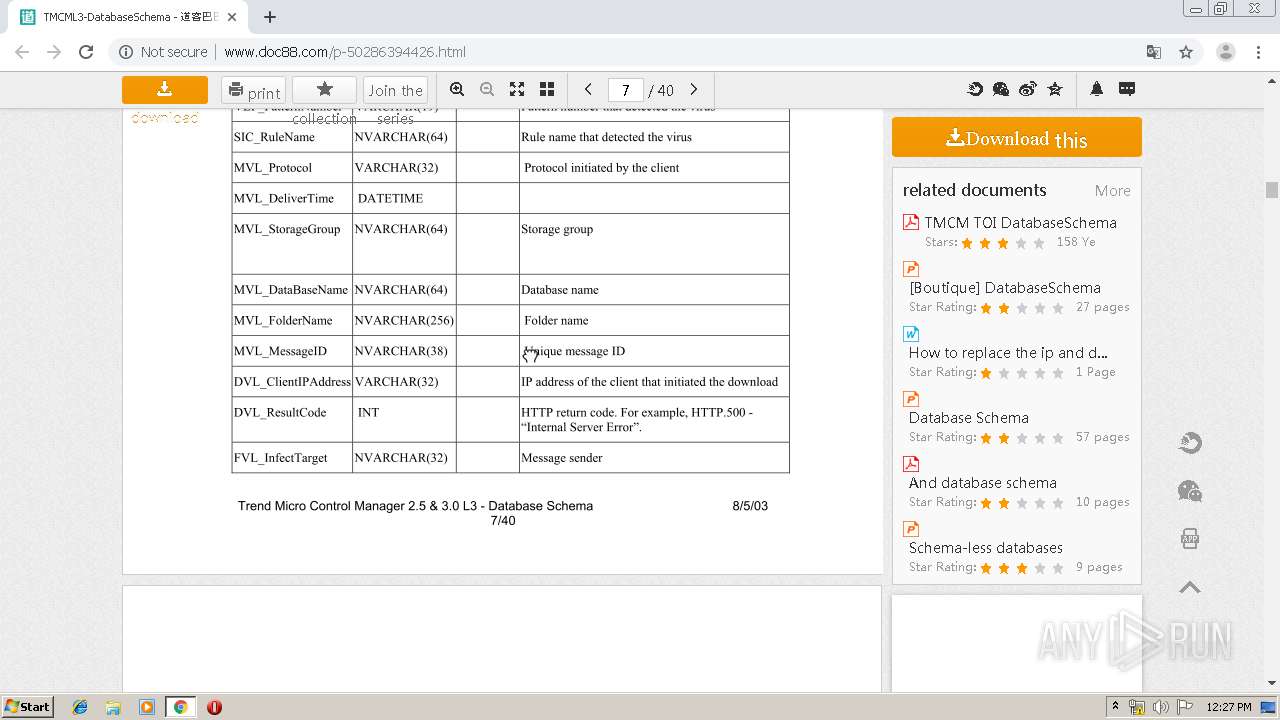This screenshot has width=1280, height=720.
Task: Switch to thumbnail grid view
Action: coord(547,89)
